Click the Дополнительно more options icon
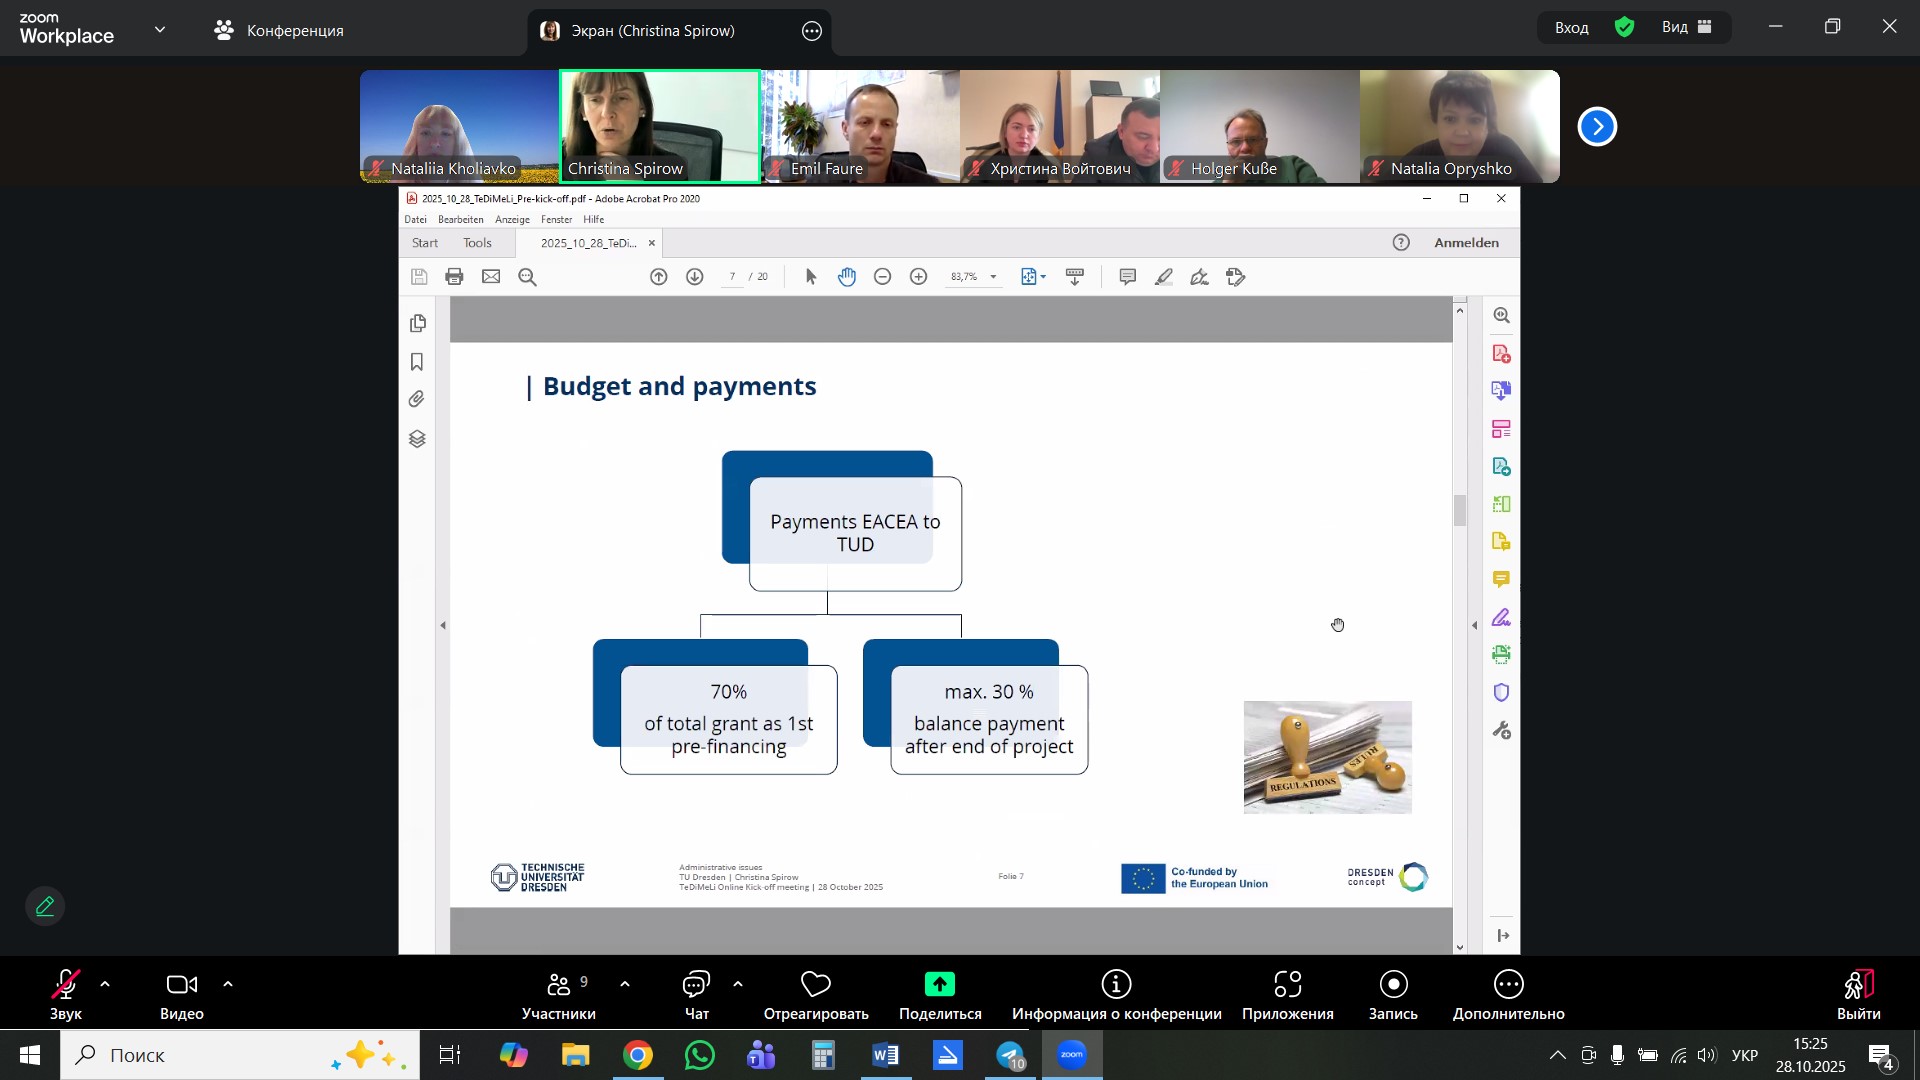 [x=1508, y=985]
